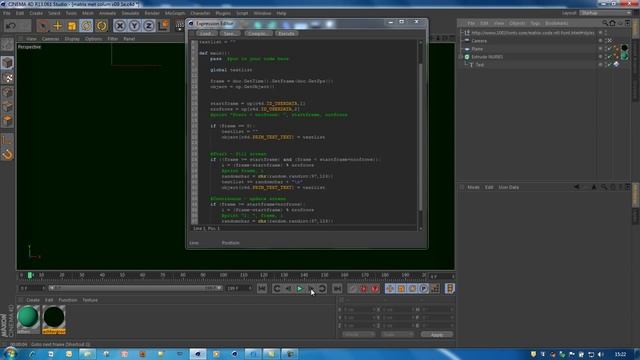
Task: Open the MoGraph menu
Action: (175, 13)
